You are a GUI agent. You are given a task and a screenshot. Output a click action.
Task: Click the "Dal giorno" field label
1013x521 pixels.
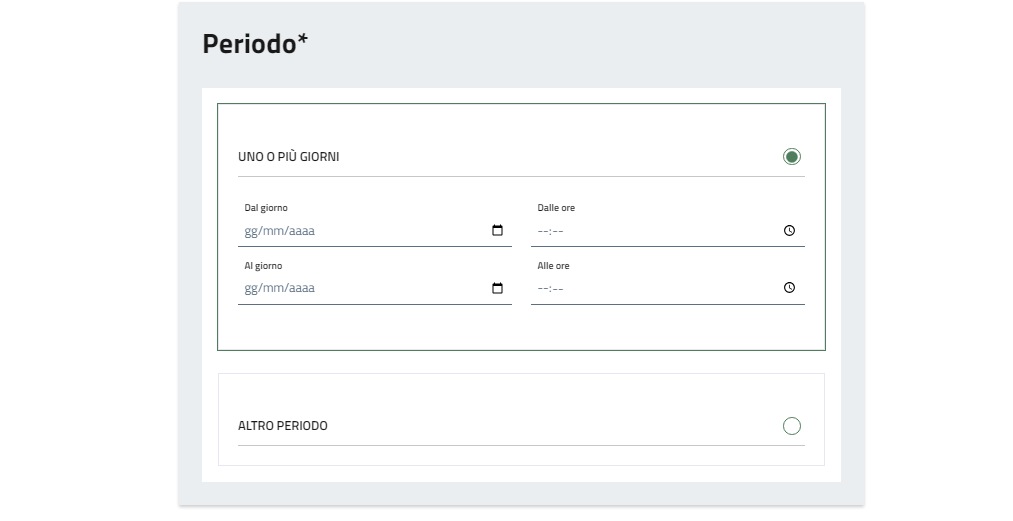[266, 208]
